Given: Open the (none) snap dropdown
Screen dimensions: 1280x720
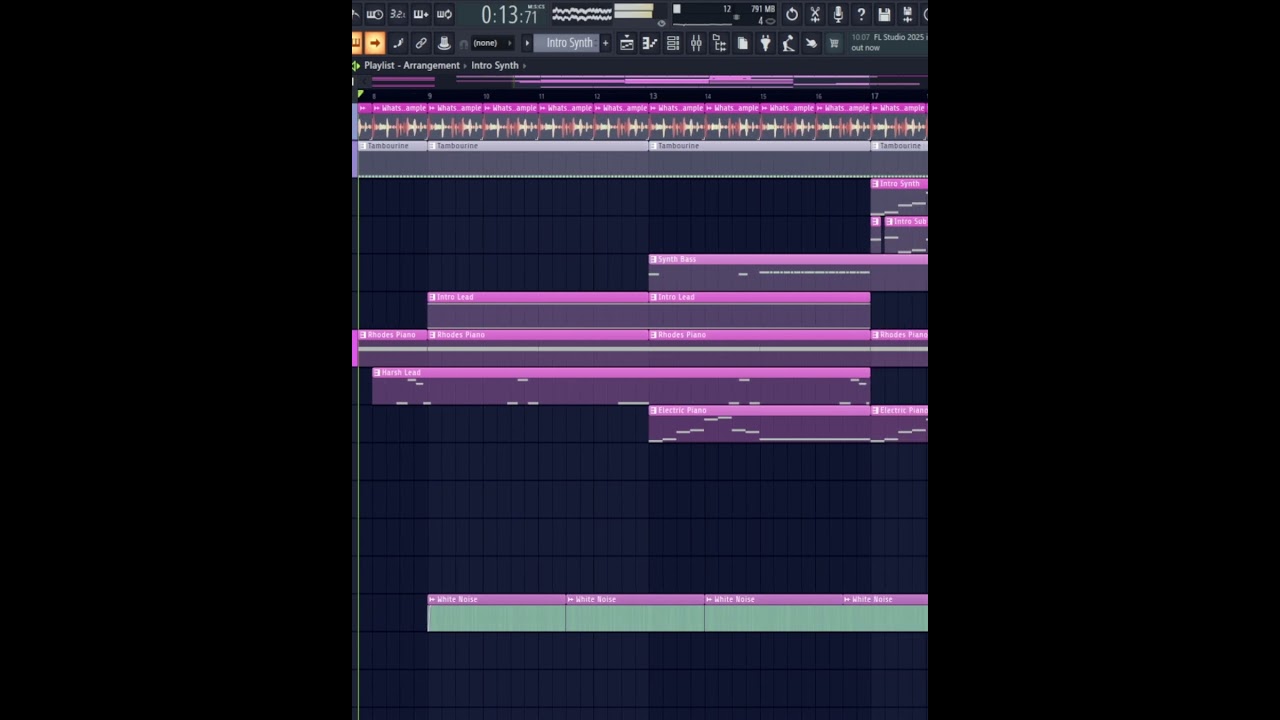Looking at the screenshot, I should tap(492, 43).
